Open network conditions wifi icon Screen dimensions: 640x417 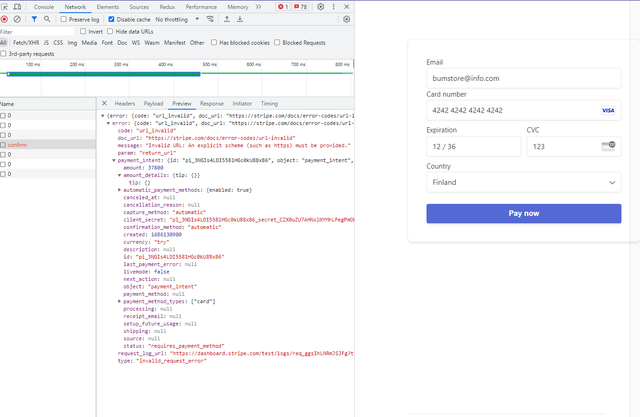210,19
